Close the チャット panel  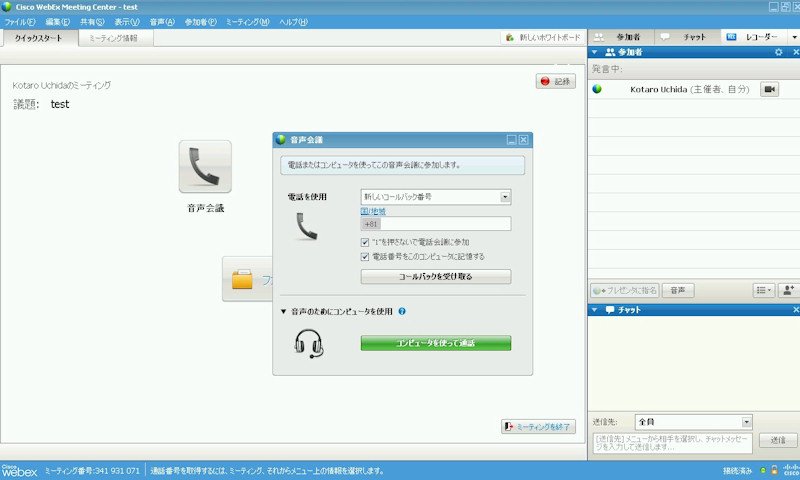tap(795, 310)
